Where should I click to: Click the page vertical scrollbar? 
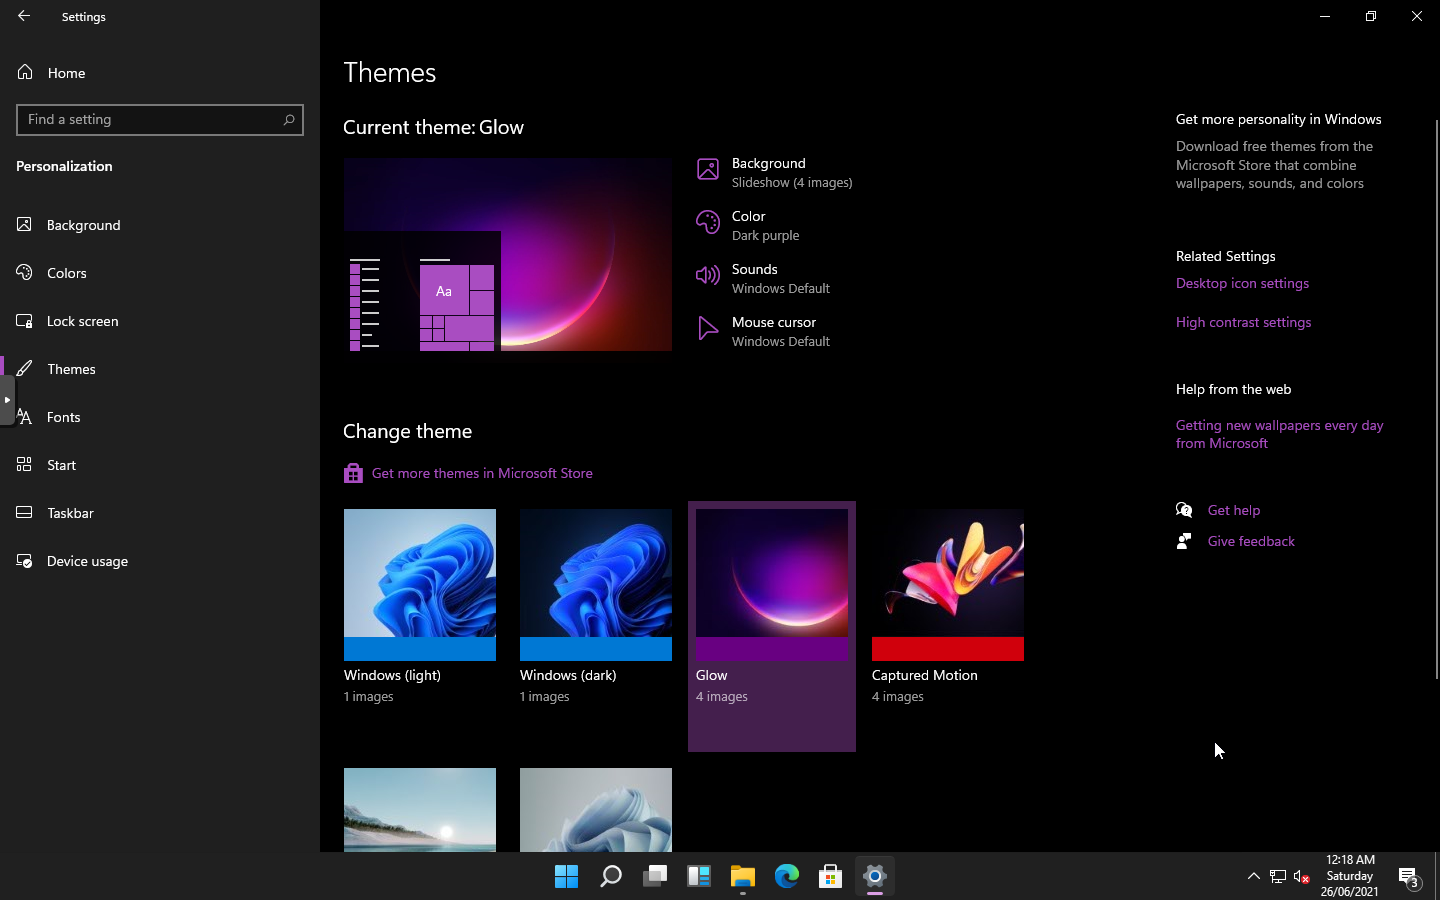click(1436, 400)
